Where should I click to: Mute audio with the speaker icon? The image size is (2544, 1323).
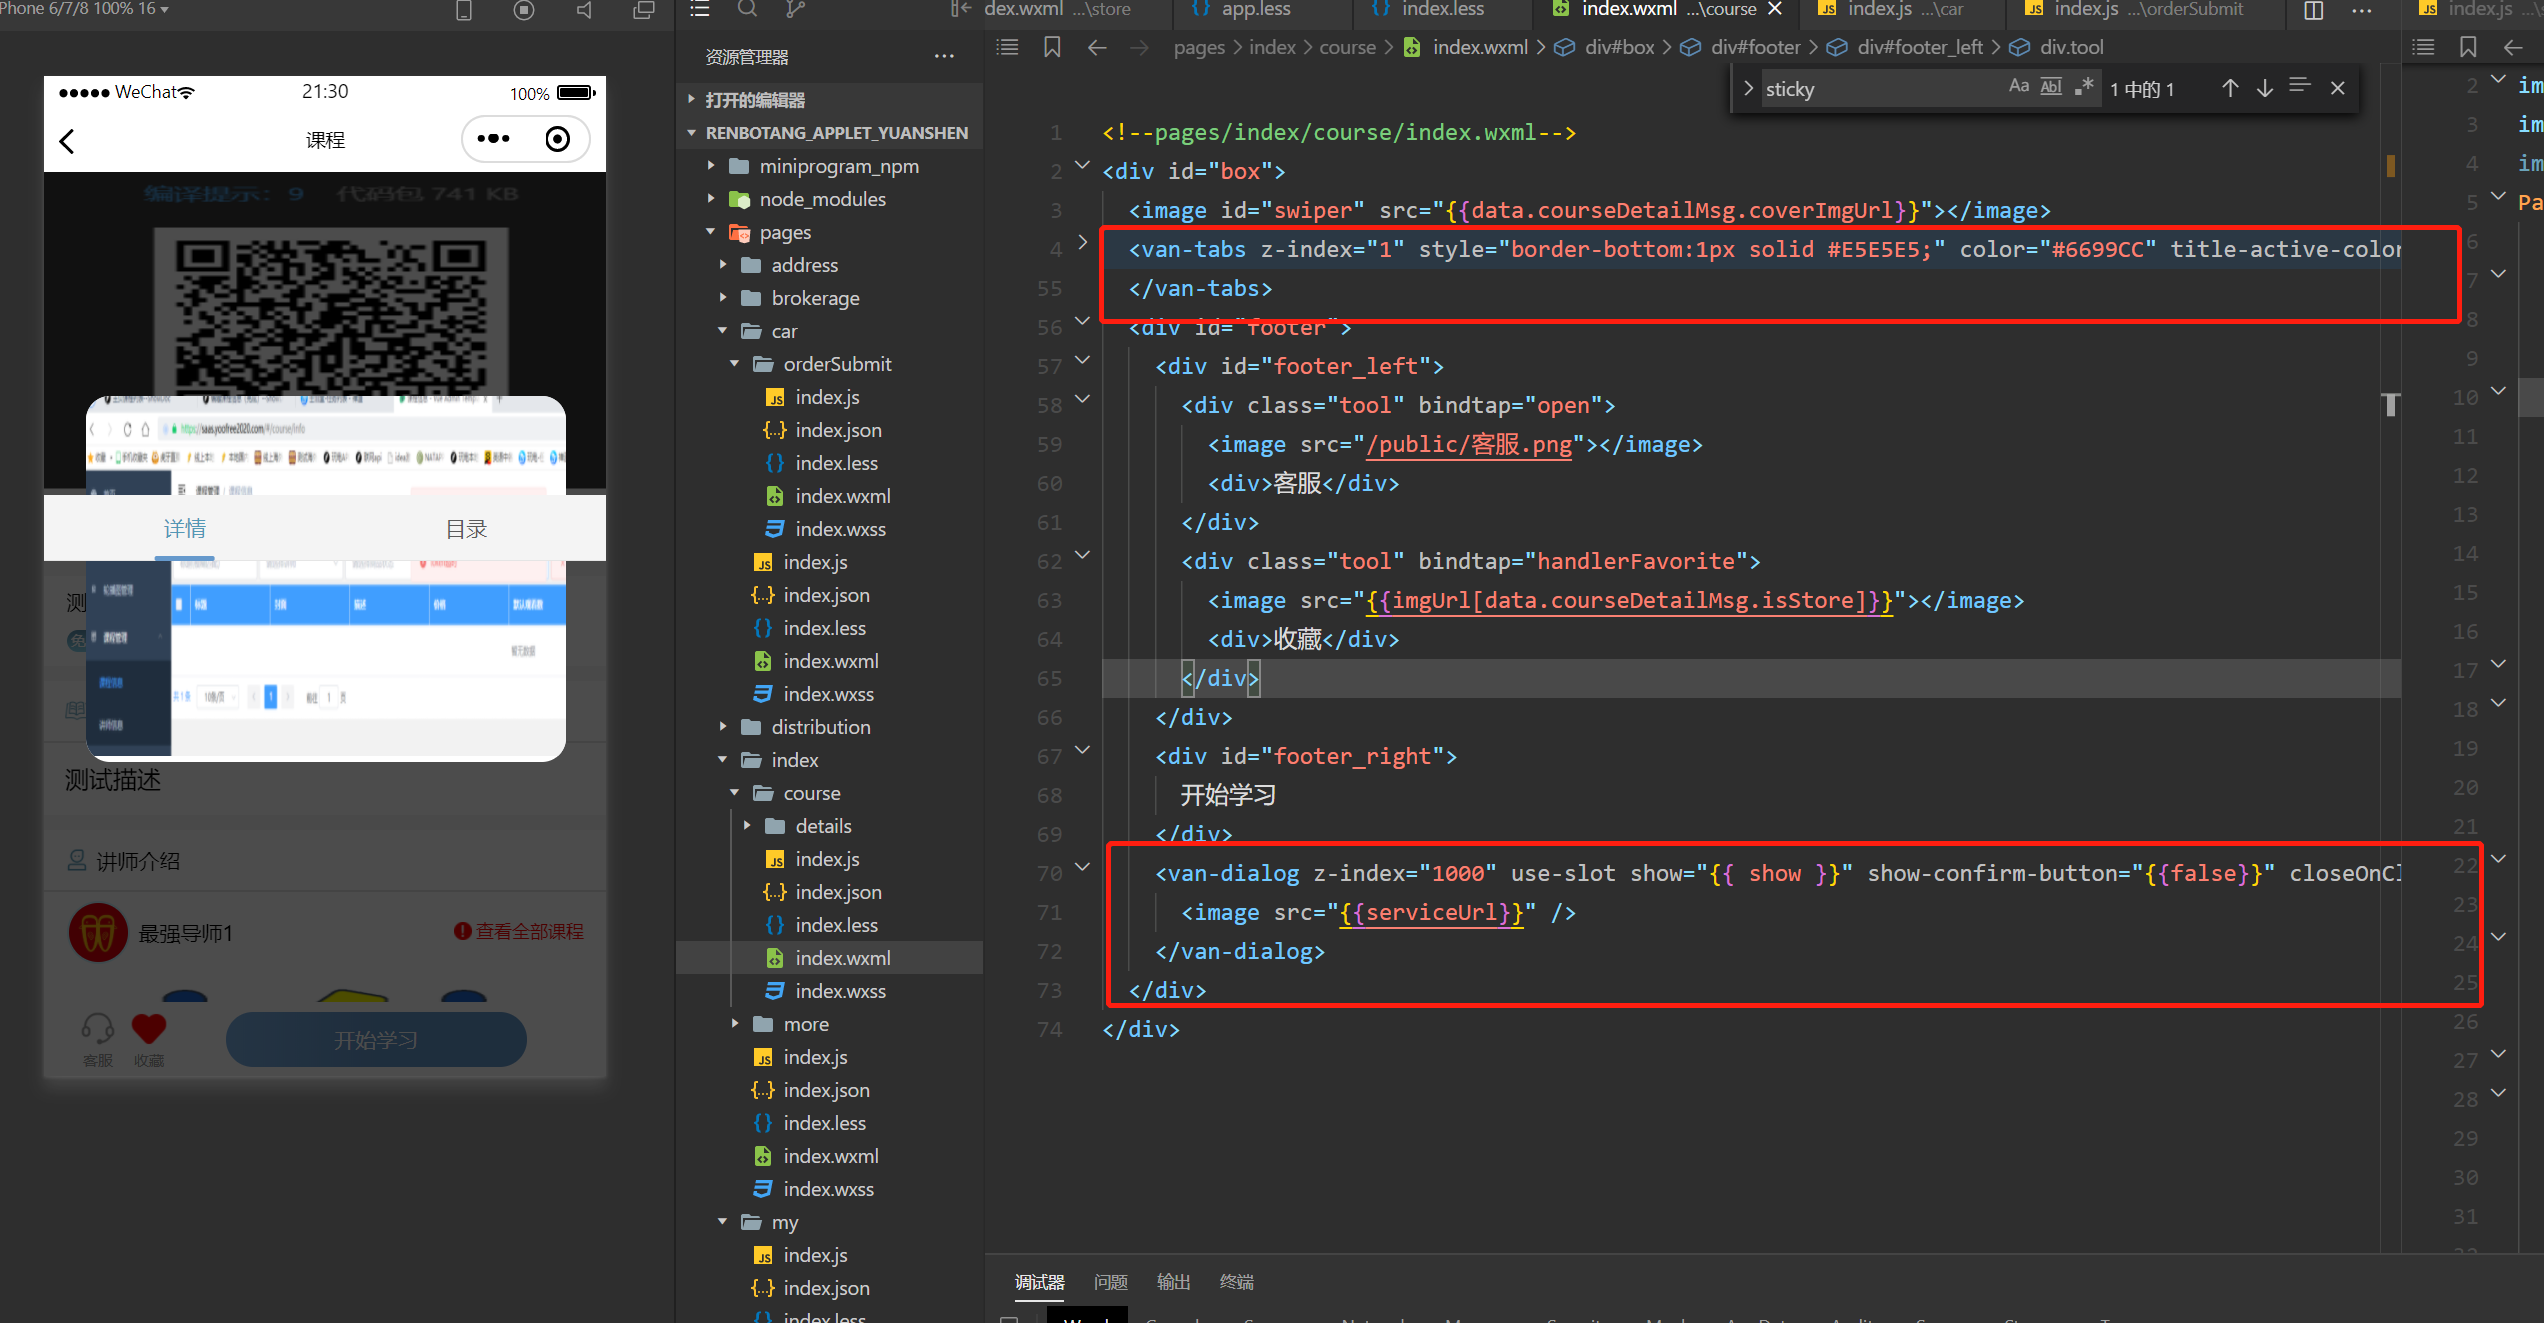pos(583,10)
